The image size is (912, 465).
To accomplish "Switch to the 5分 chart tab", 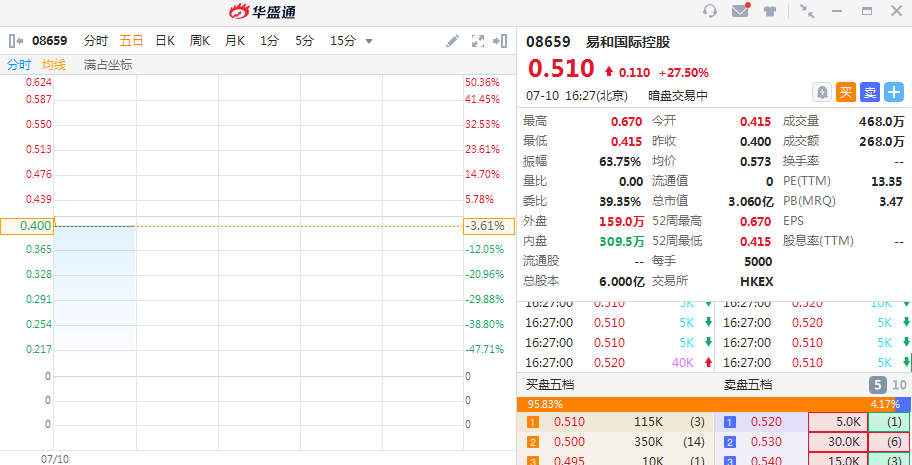I will click(304, 41).
